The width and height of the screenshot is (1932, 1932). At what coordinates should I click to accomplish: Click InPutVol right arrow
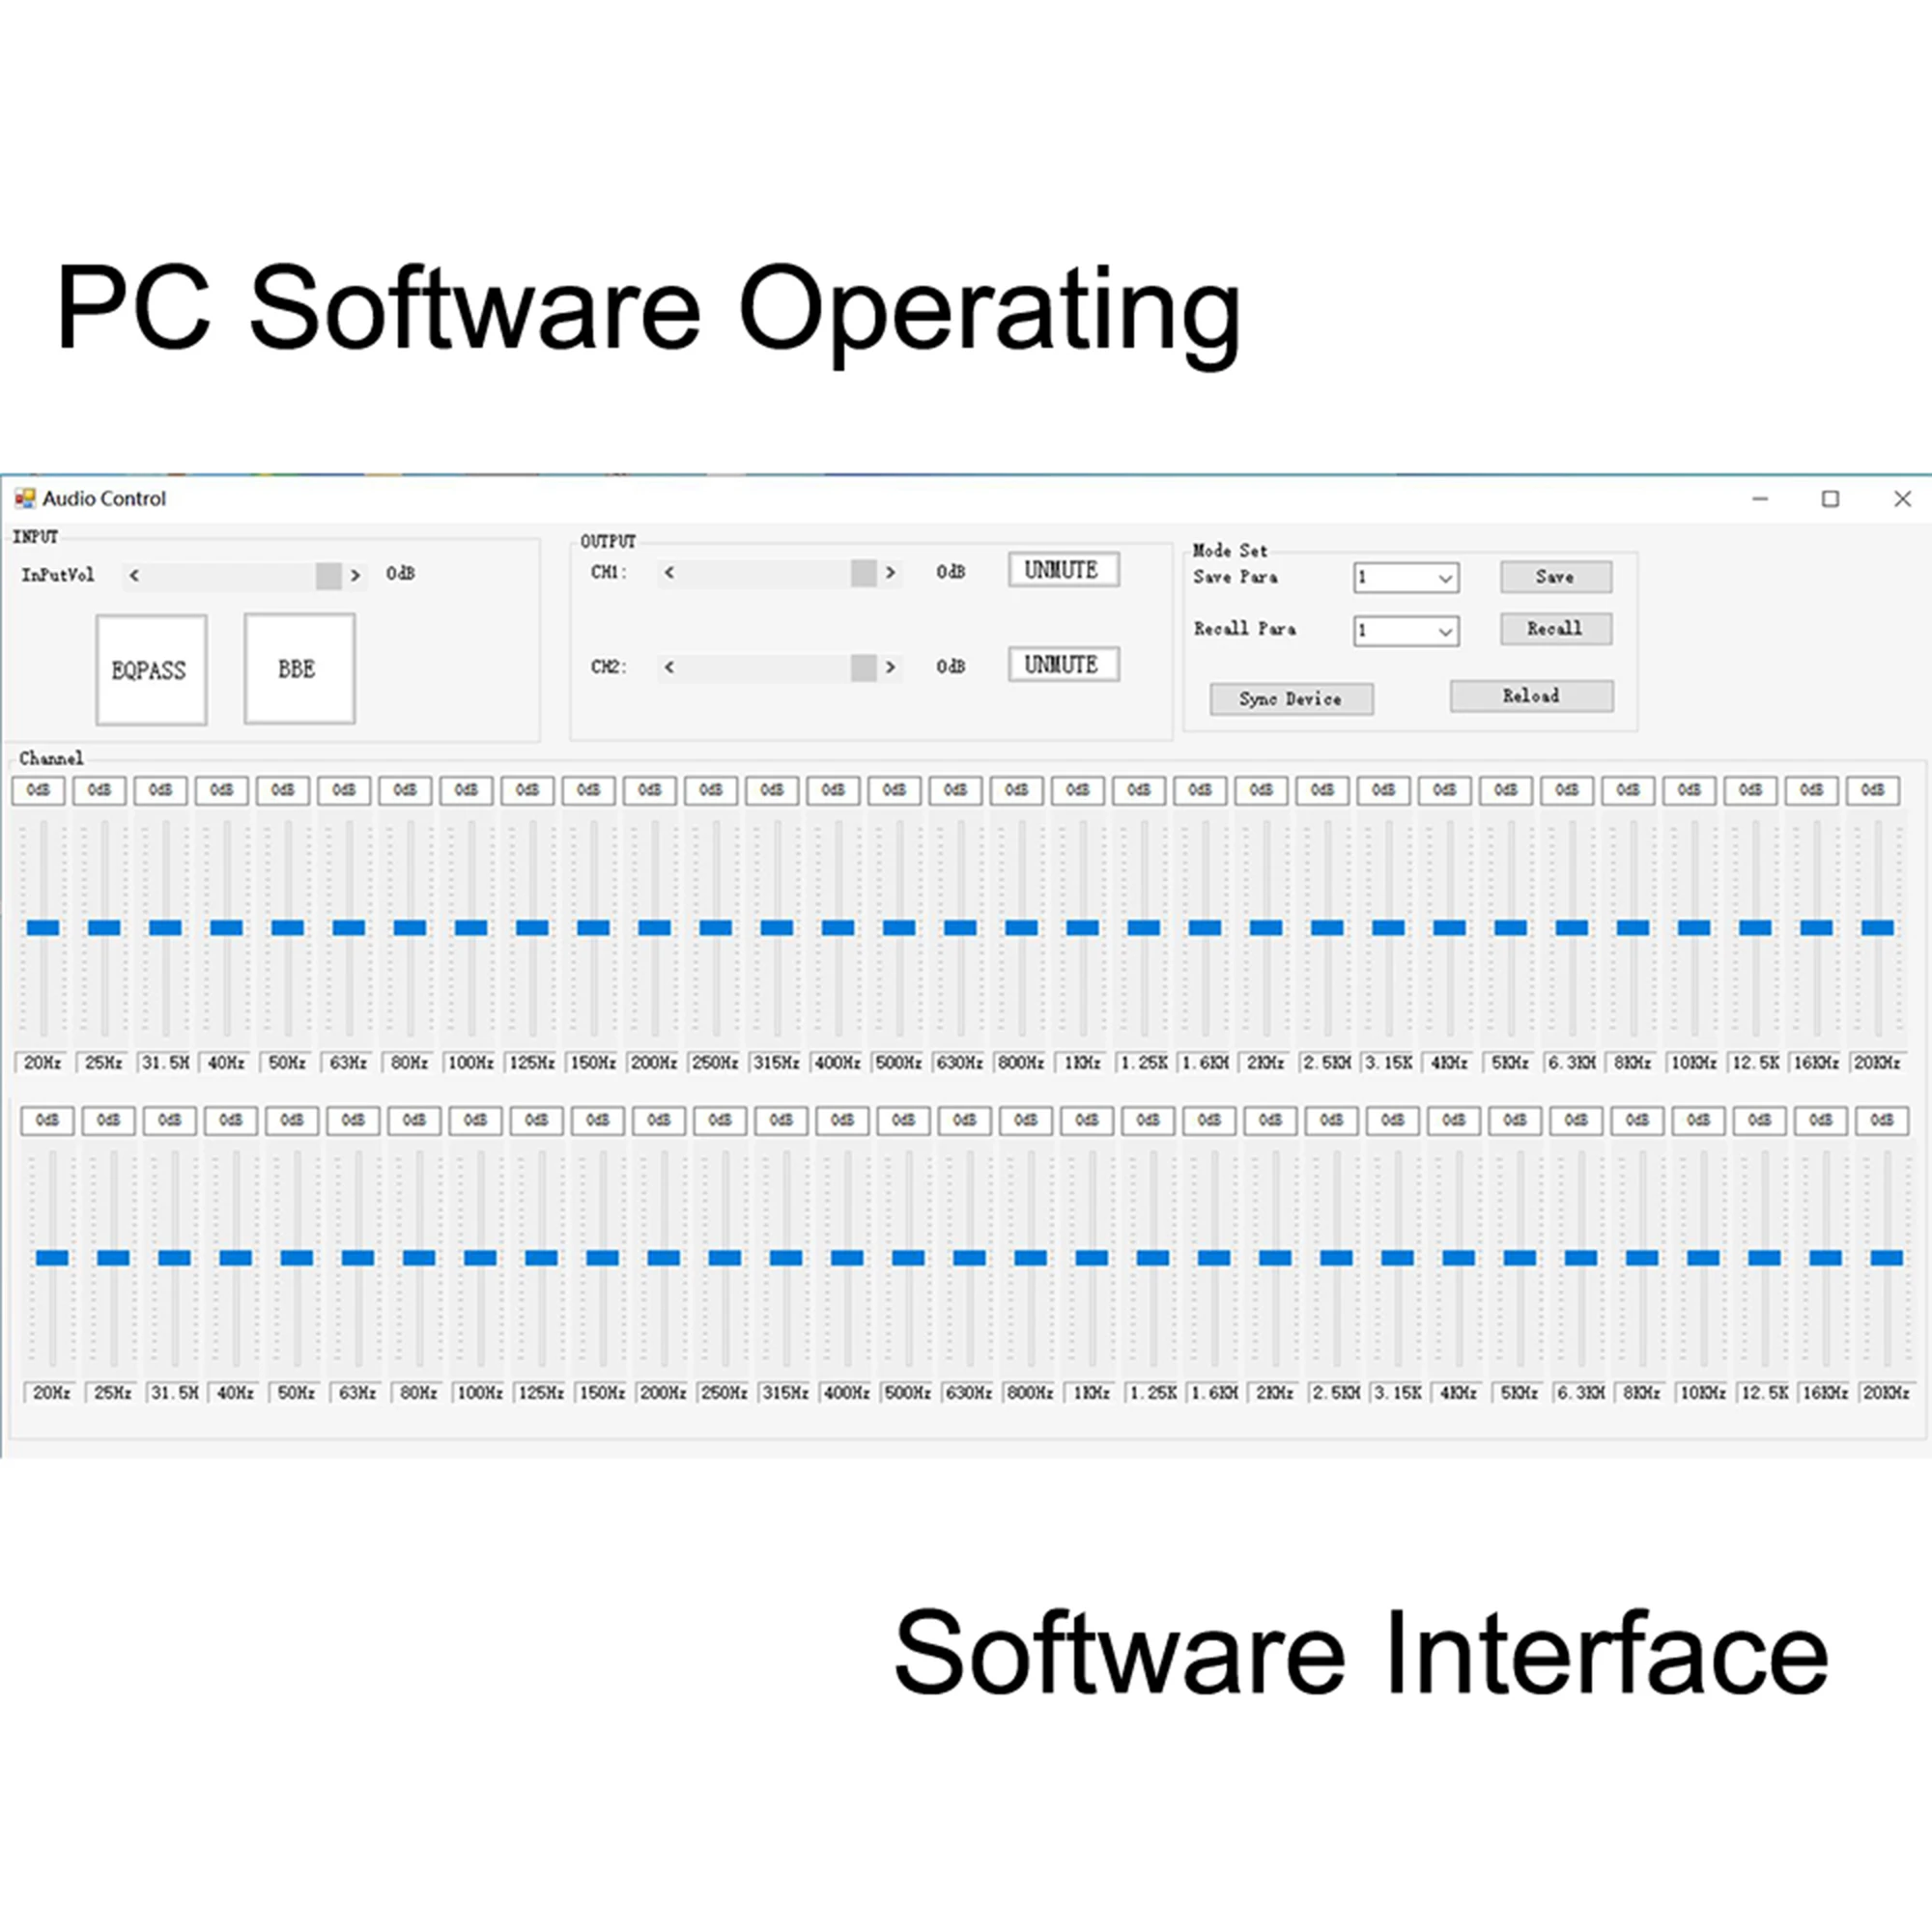tap(355, 575)
